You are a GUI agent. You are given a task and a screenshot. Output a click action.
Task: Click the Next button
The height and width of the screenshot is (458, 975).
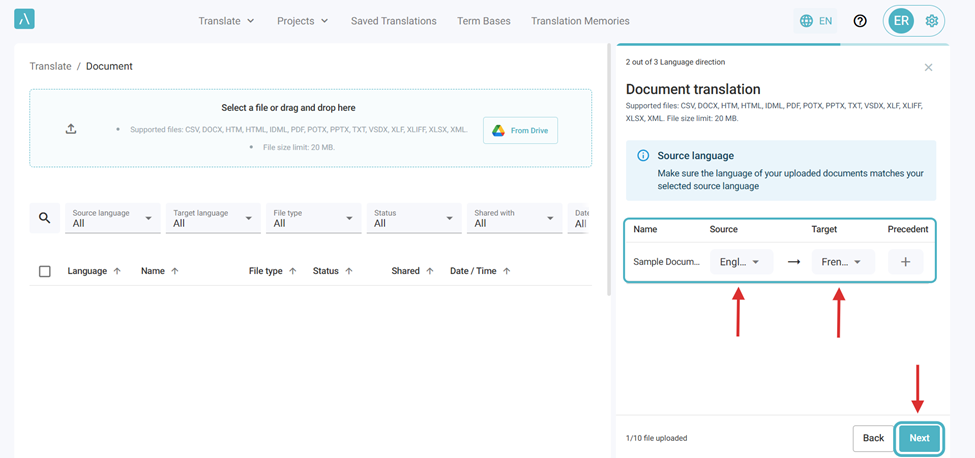click(919, 438)
